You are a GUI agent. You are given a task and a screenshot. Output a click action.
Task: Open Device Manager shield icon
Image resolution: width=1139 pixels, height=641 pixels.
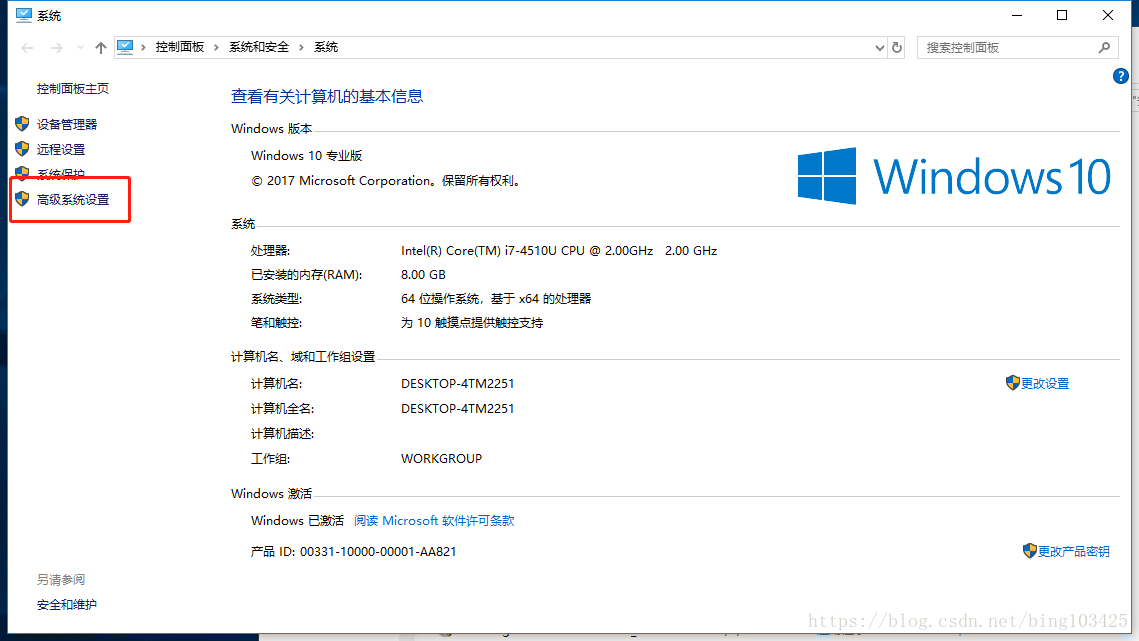(22, 124)
